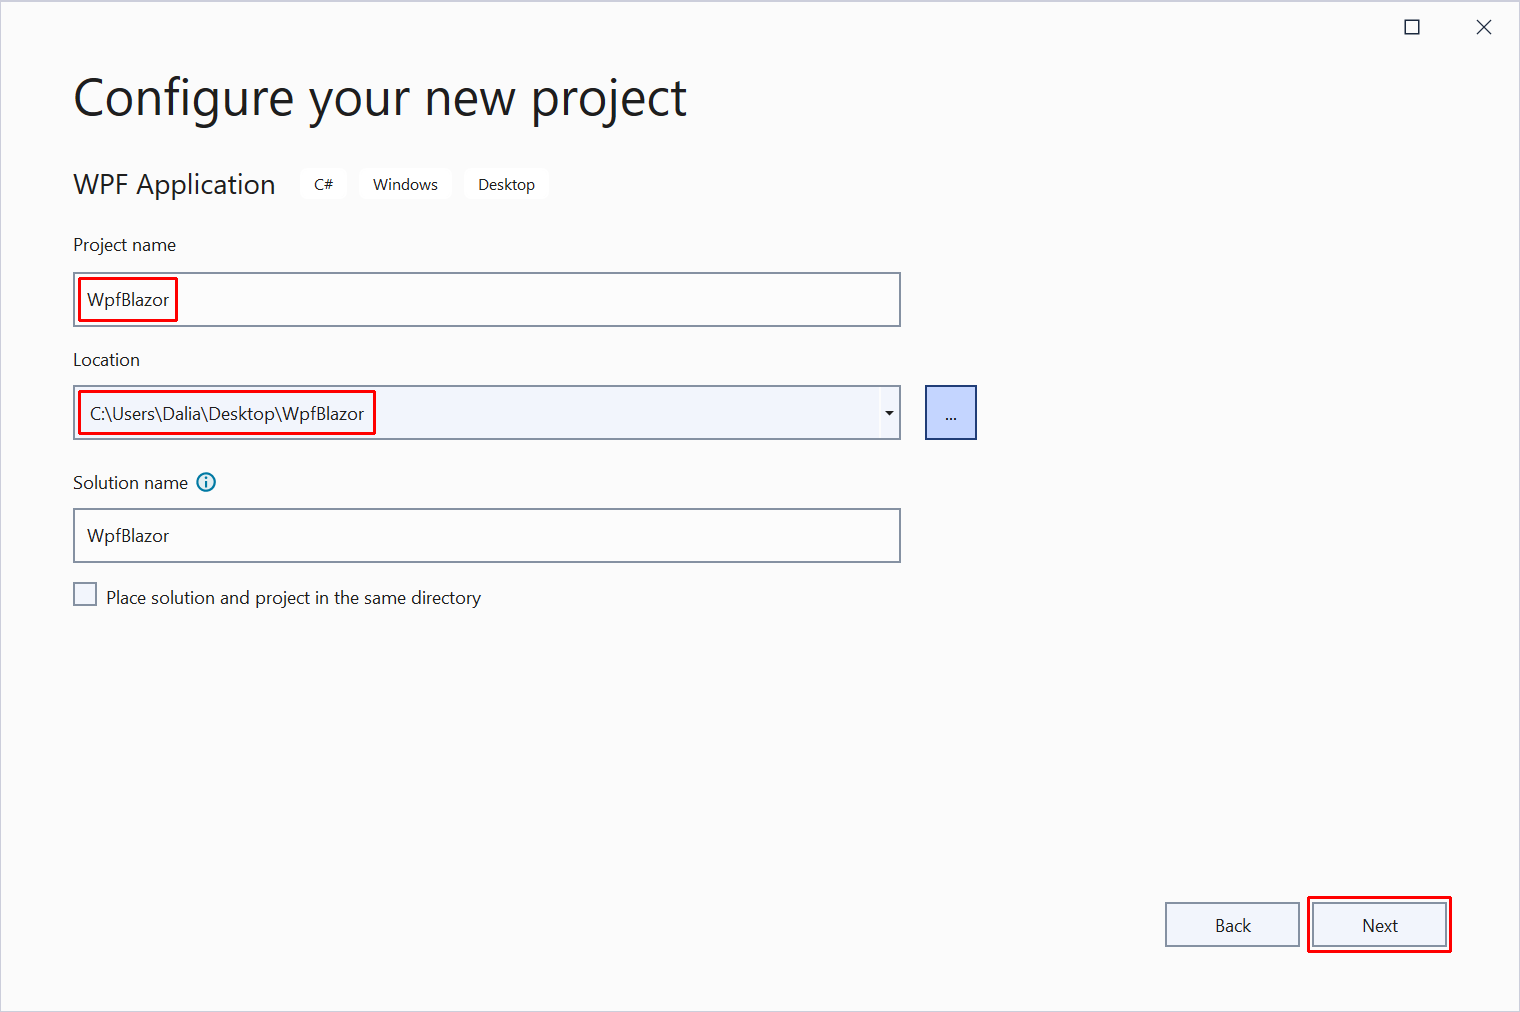The image size is (1520, 1012).
Task: Open the Location dropdown for recent paths
Action: point(888,412)
